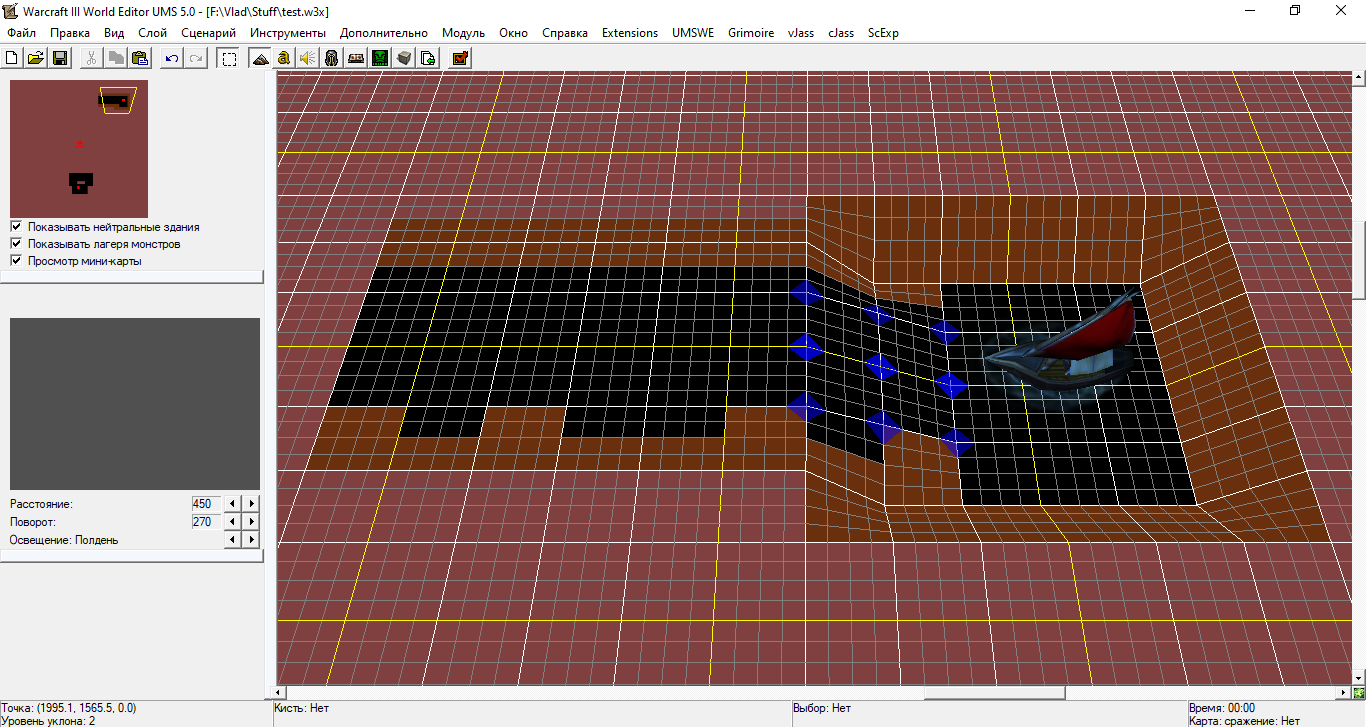Image resolution: width=1366 pixels, height=728 pixels.
Task: Activate the selection brush tool
Action: [230, 58]
